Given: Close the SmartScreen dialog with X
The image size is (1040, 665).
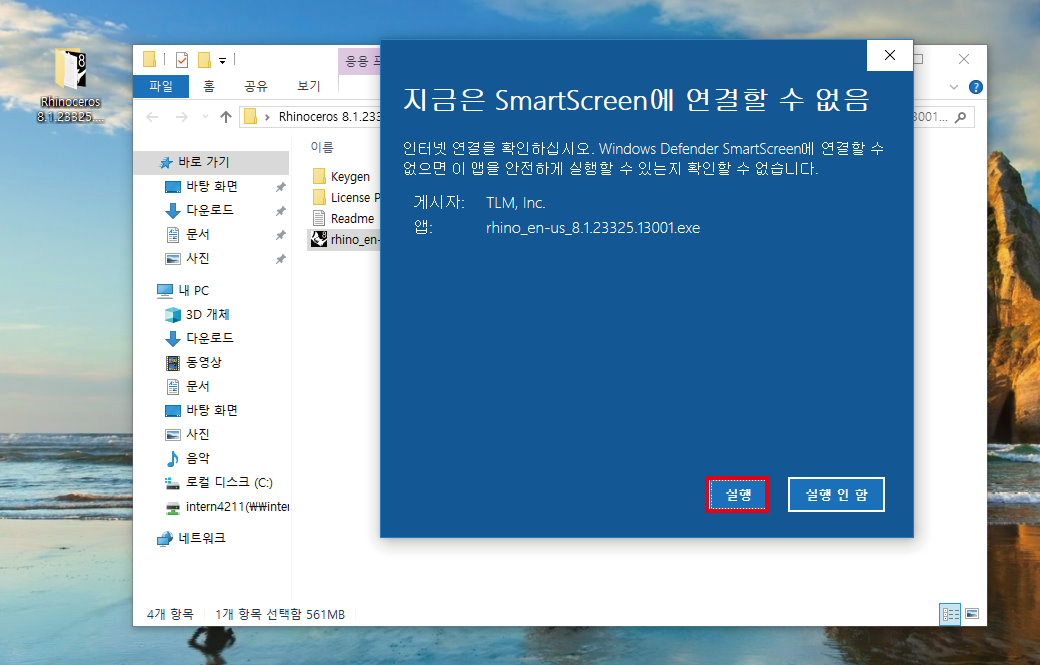Looking at the screenshot, I should [x=889, y=55].
